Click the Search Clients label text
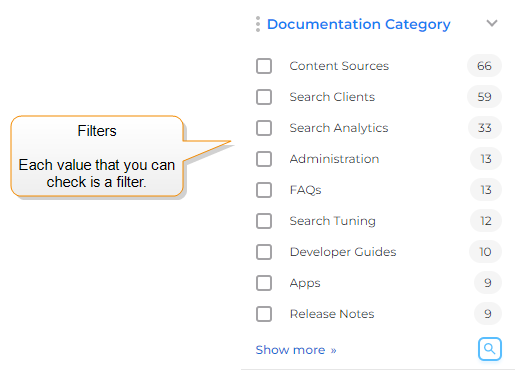Image resolution: width=515 pixels, height=370 pixels. (x=332, y=97)
